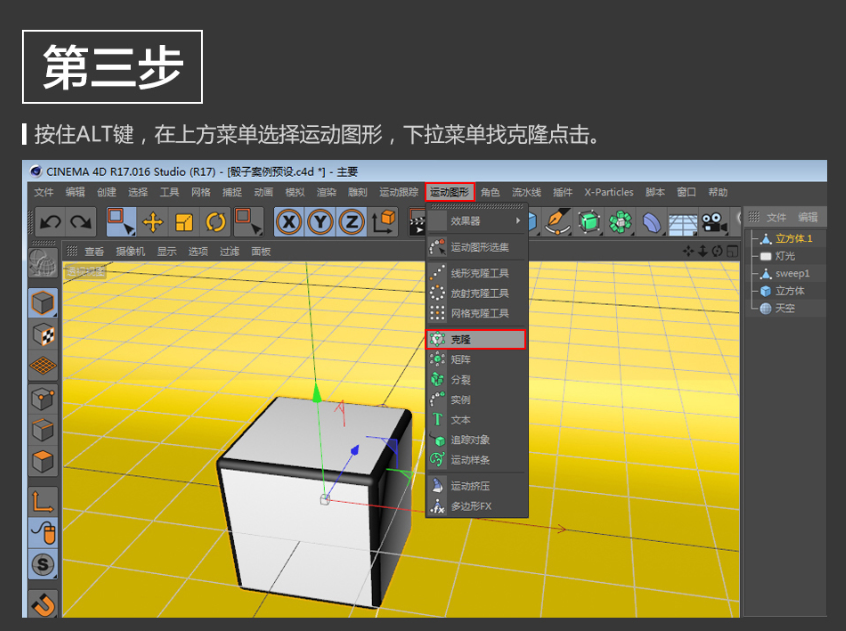Screen dimensions: 846x631
Task: Open the 过滤 viewport dropdown
Action: tap(230, 251)
